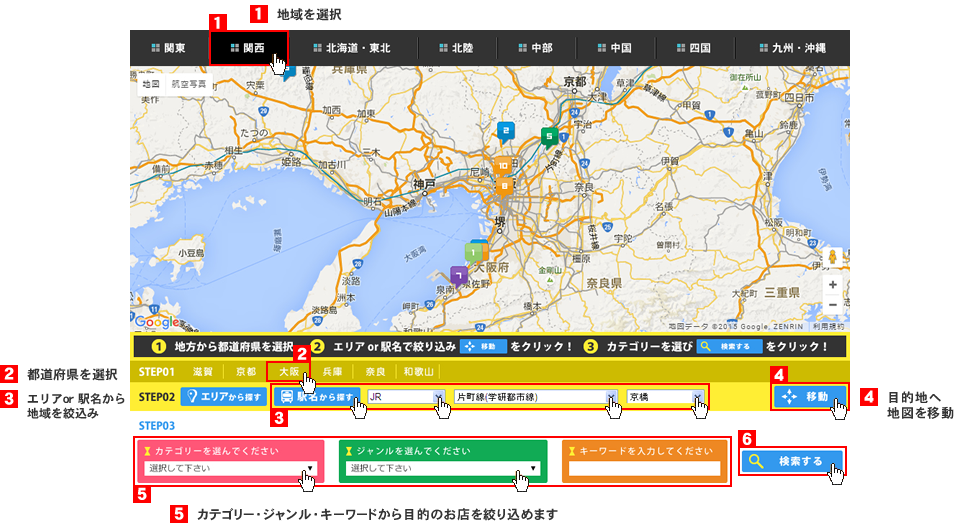Click the purple map pin numbered 7

458,275
